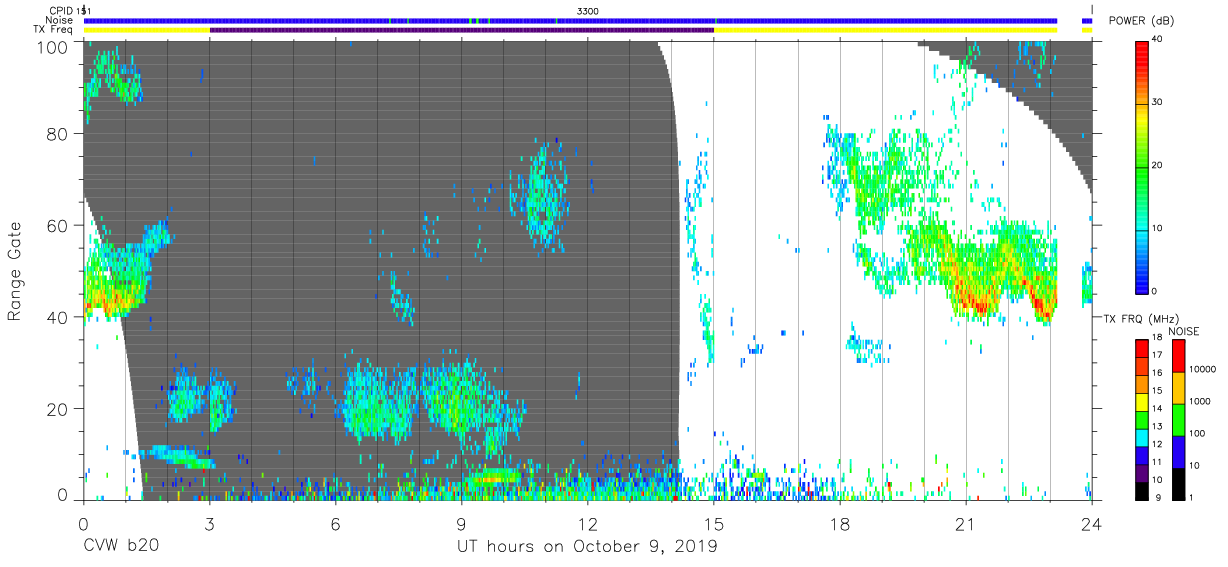Click the blue Noise strip above the plot
Image resolution: width=1228 pixels, height=567 pixels.
coord(570,20)
